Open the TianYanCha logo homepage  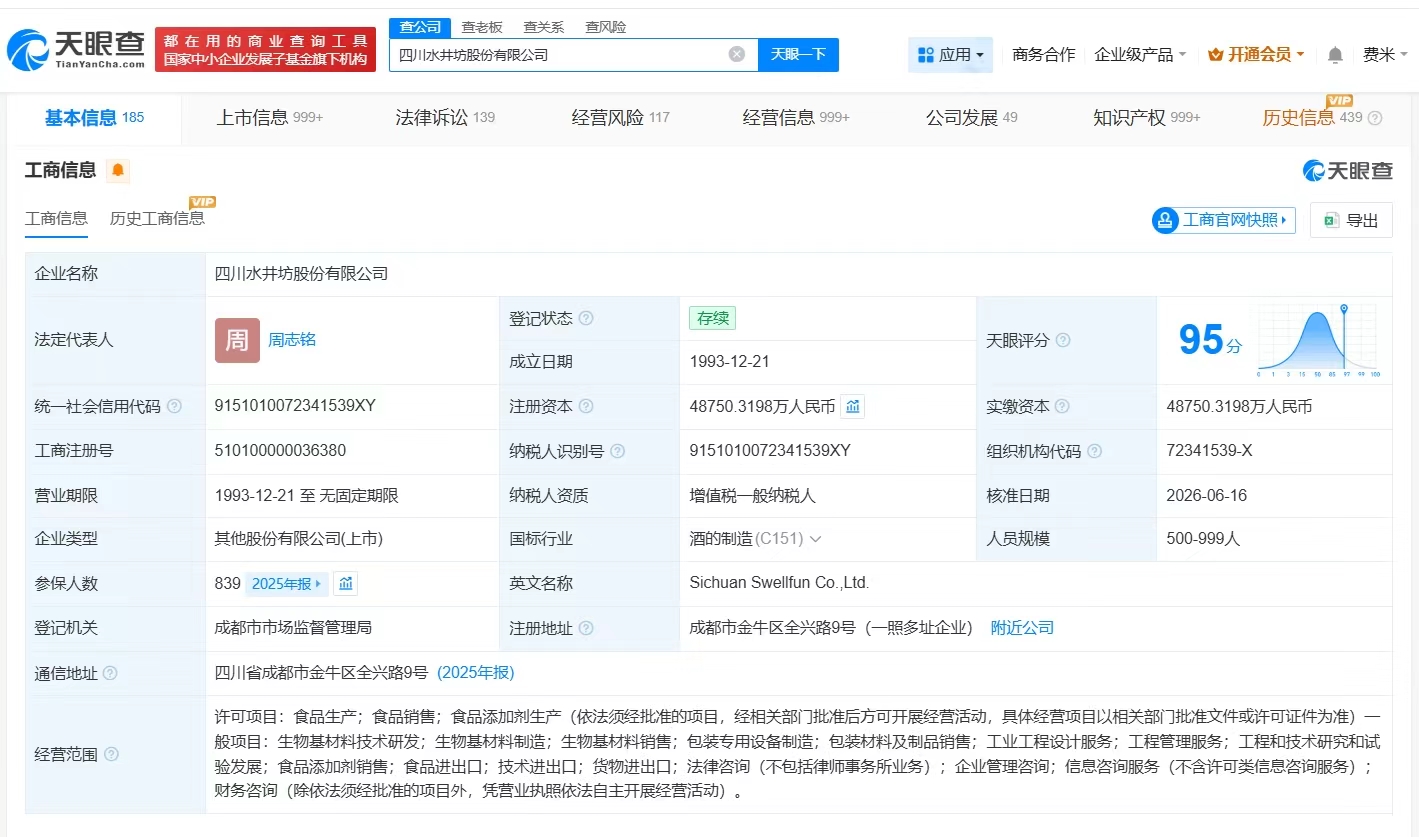click(76, 49)
